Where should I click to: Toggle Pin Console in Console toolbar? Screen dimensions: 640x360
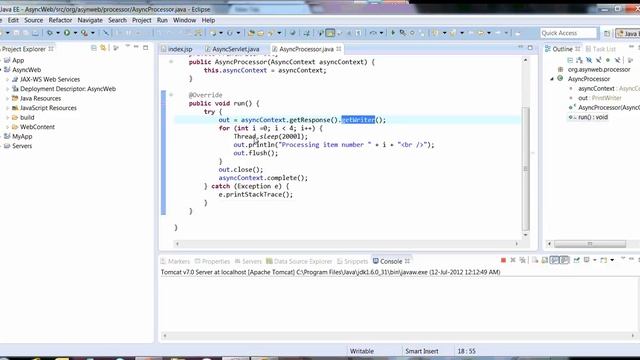[577, 260]
